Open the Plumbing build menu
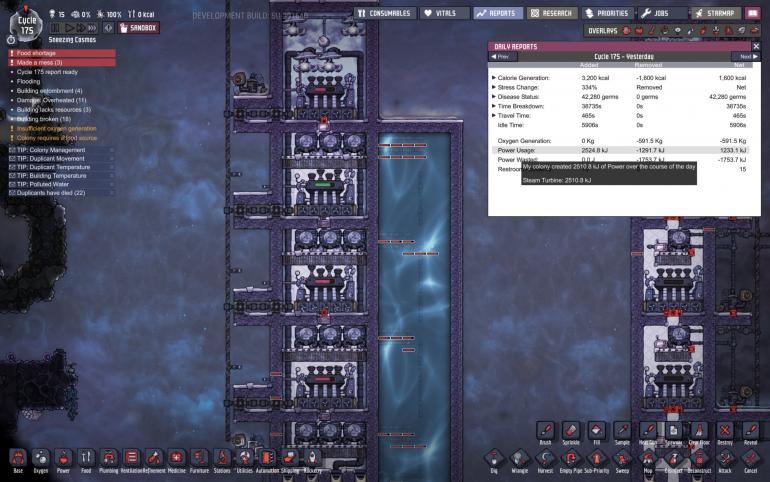770x482 pixels. [108, 456]
